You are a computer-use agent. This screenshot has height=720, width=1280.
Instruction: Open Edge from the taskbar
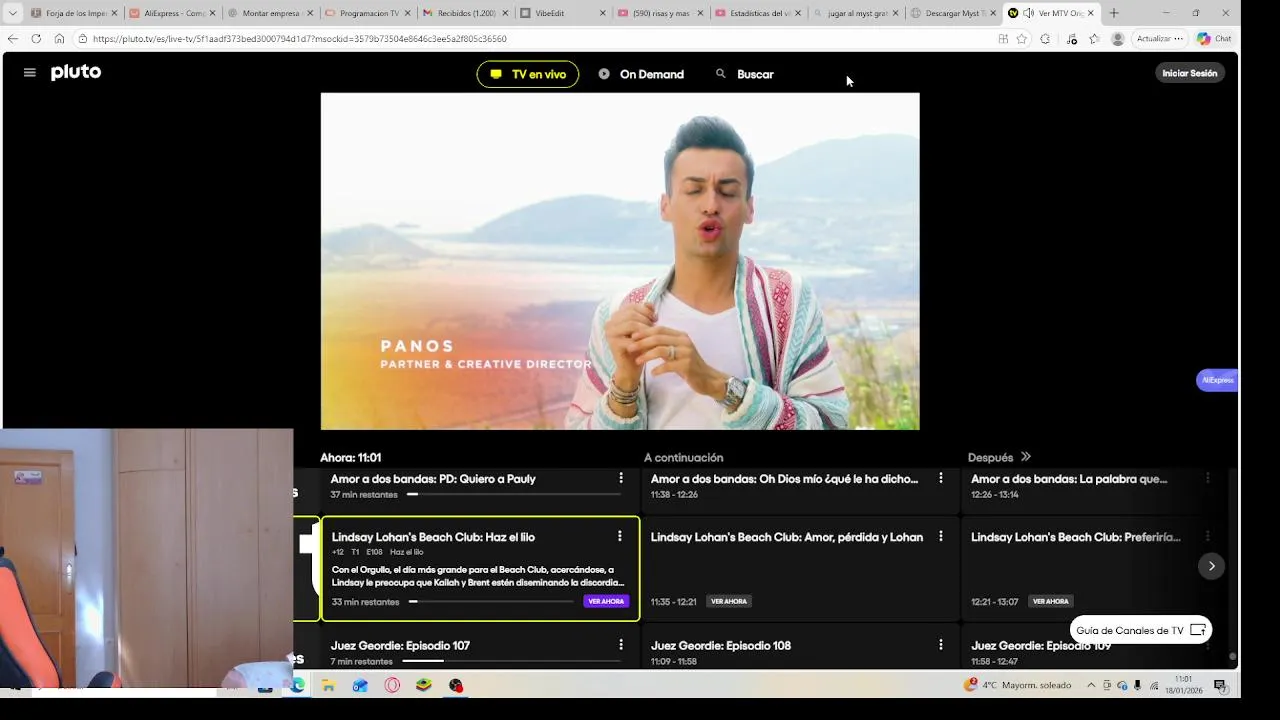[x=298, y=685]
